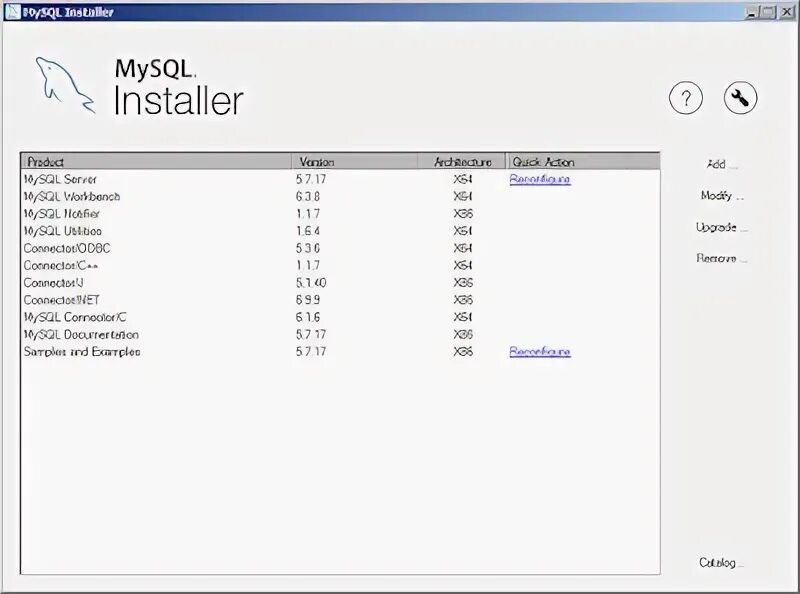Select the Connector/ODBC row
Viewport: 800px width, 594px height.
(x=340, y=248)
